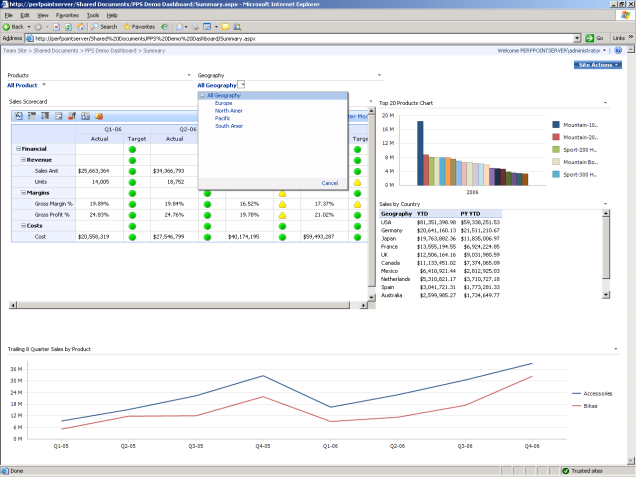Open the View menu
Image resolution: width=636 pixels, height=477 pixels.
click(43, 15)
